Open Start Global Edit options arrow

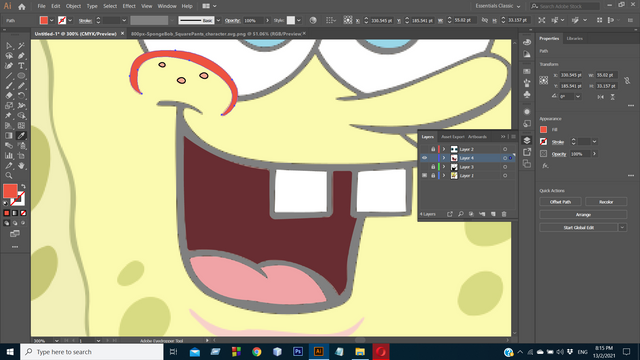pyautogui.click(x=622, y=227)
